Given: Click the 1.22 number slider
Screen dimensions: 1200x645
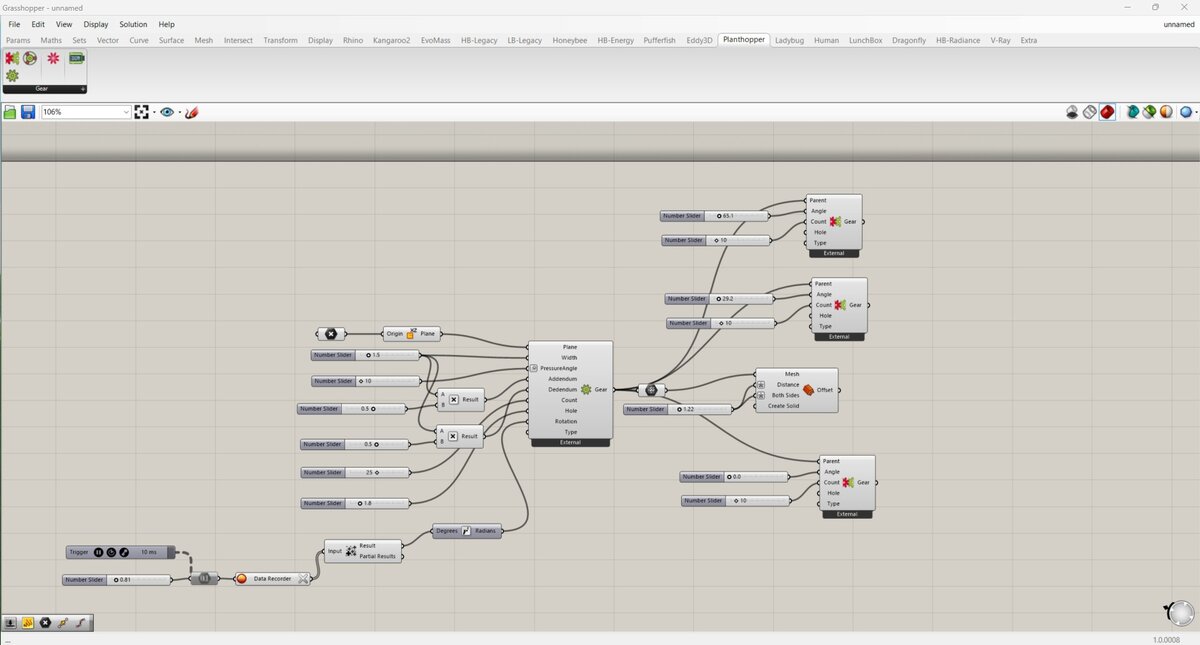Looking at the screenshot, I should tap(679, 409).
